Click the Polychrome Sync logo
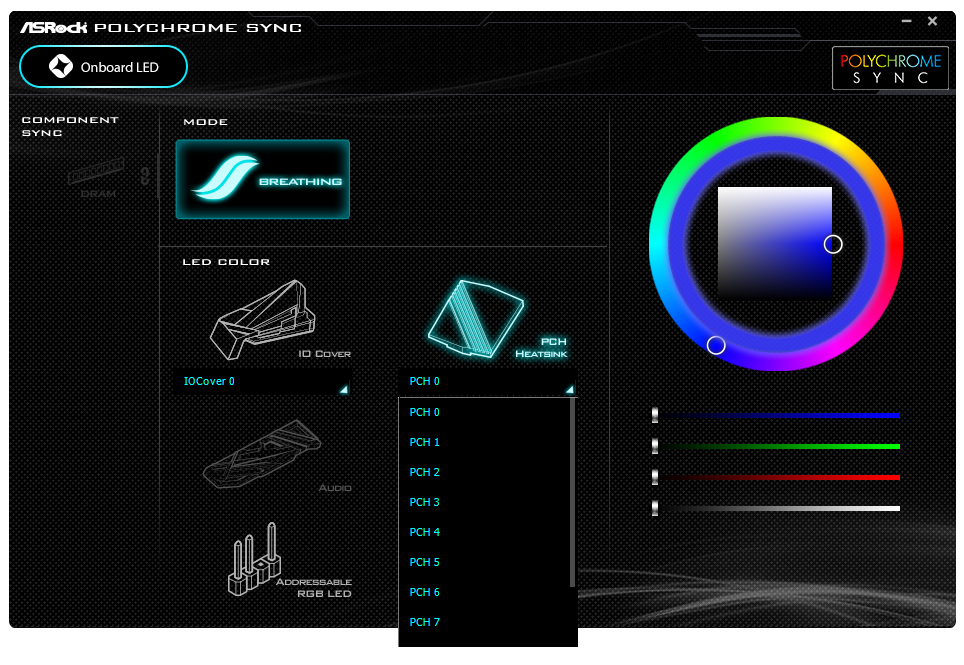This screenshot has height=665, width=964. pyautogui.click(x=890, y=68)
